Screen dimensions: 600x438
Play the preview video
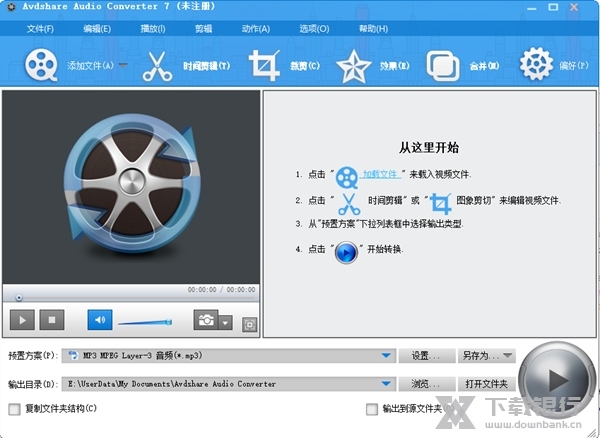tap(22, 320)
